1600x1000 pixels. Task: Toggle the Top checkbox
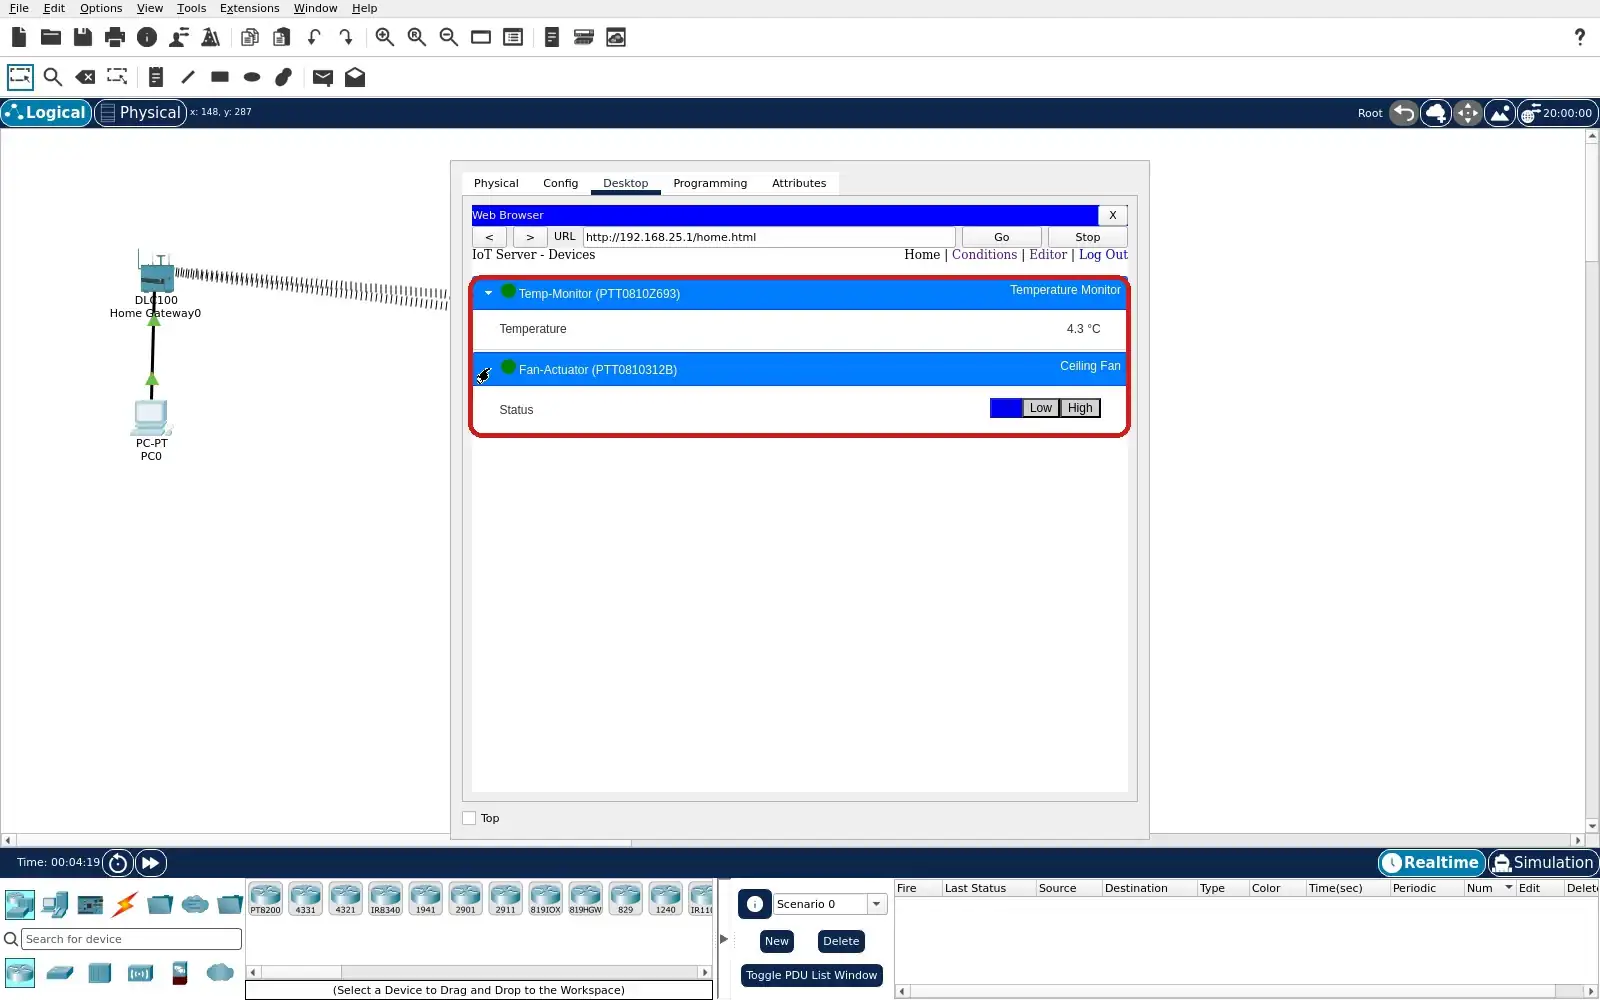pyautogui.click(x=469, y=818)
